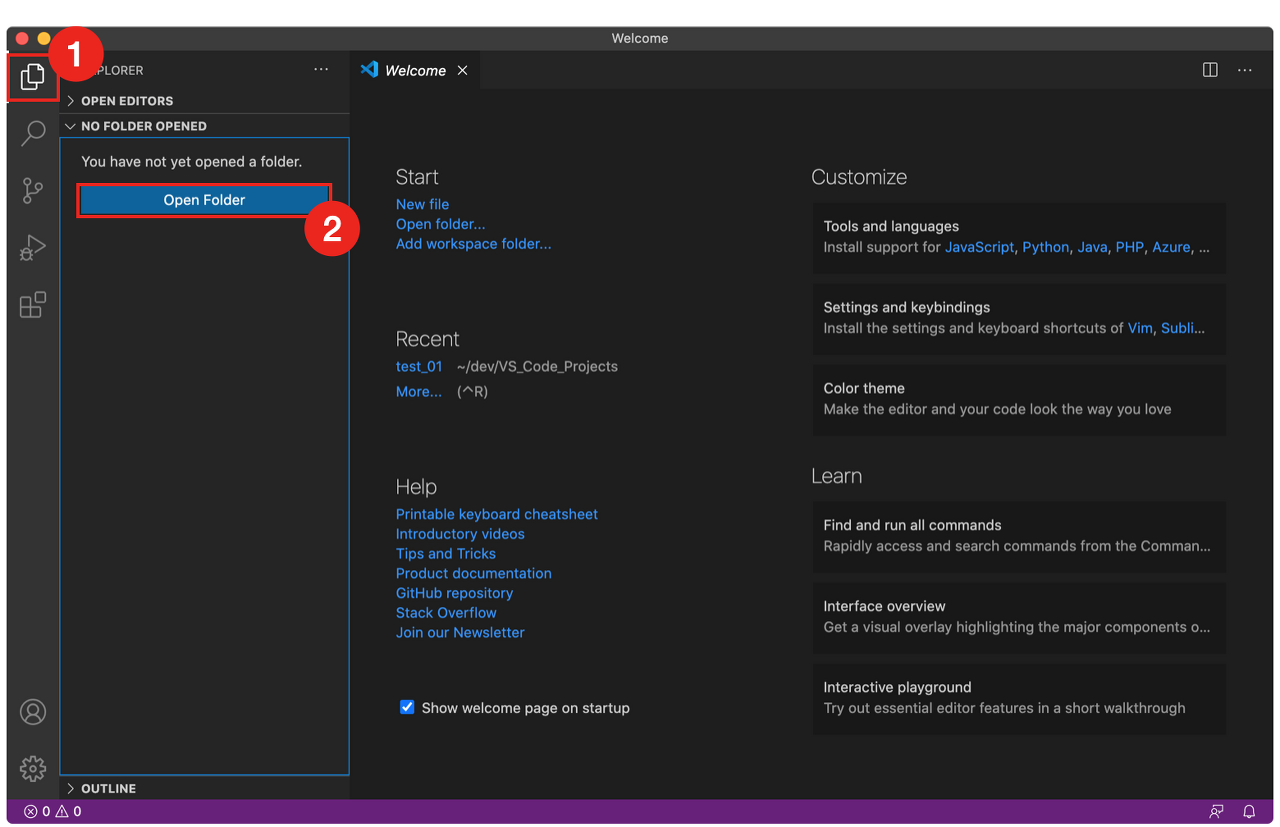Select the Welcome editor tab

tap(415, 70)
